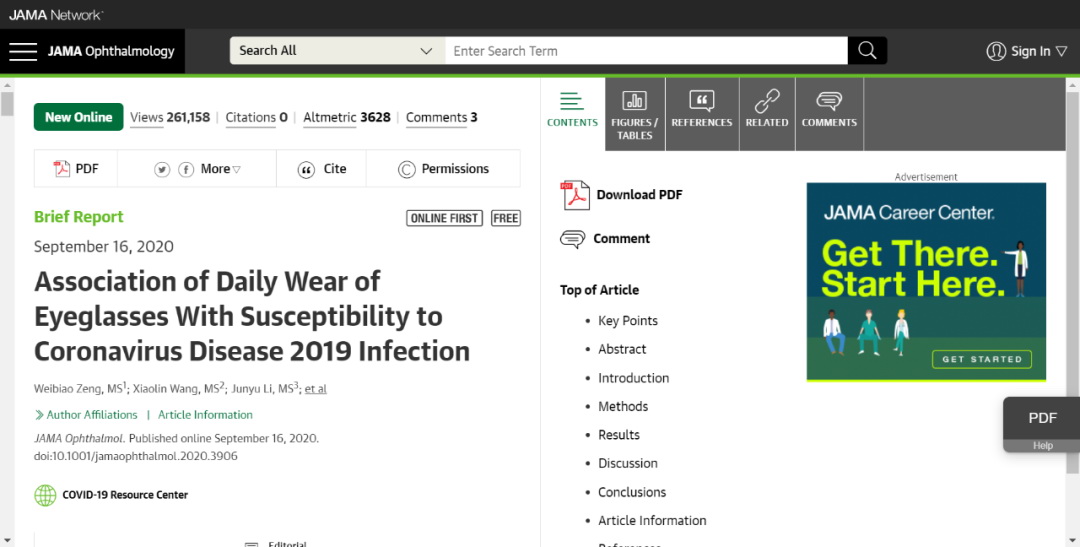The image size is (1080, 547).
Task: Jump to Article Information in contents list
Action: tap(652, 521)
